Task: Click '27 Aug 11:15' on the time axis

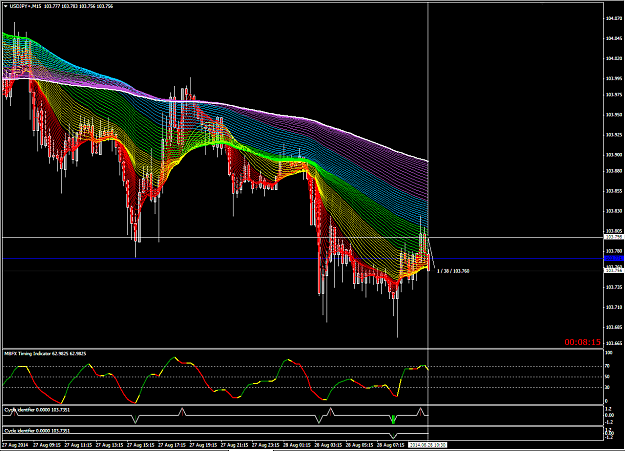Action: click(x=78, y=445)
